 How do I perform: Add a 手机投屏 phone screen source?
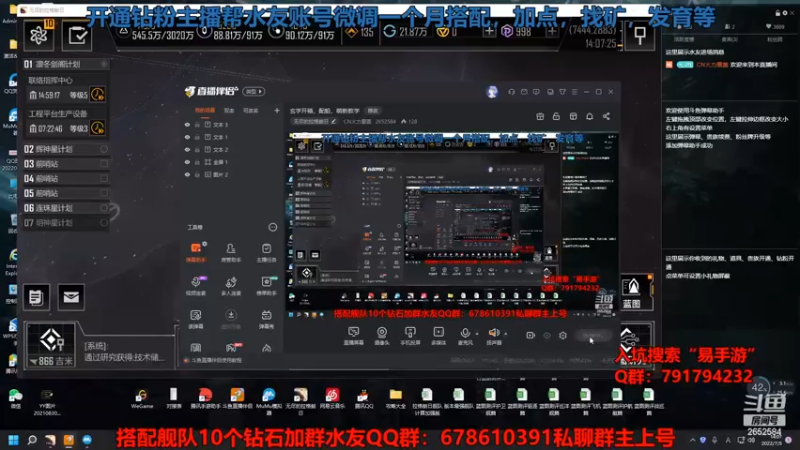pyautogui.click(x=410, y=336)
